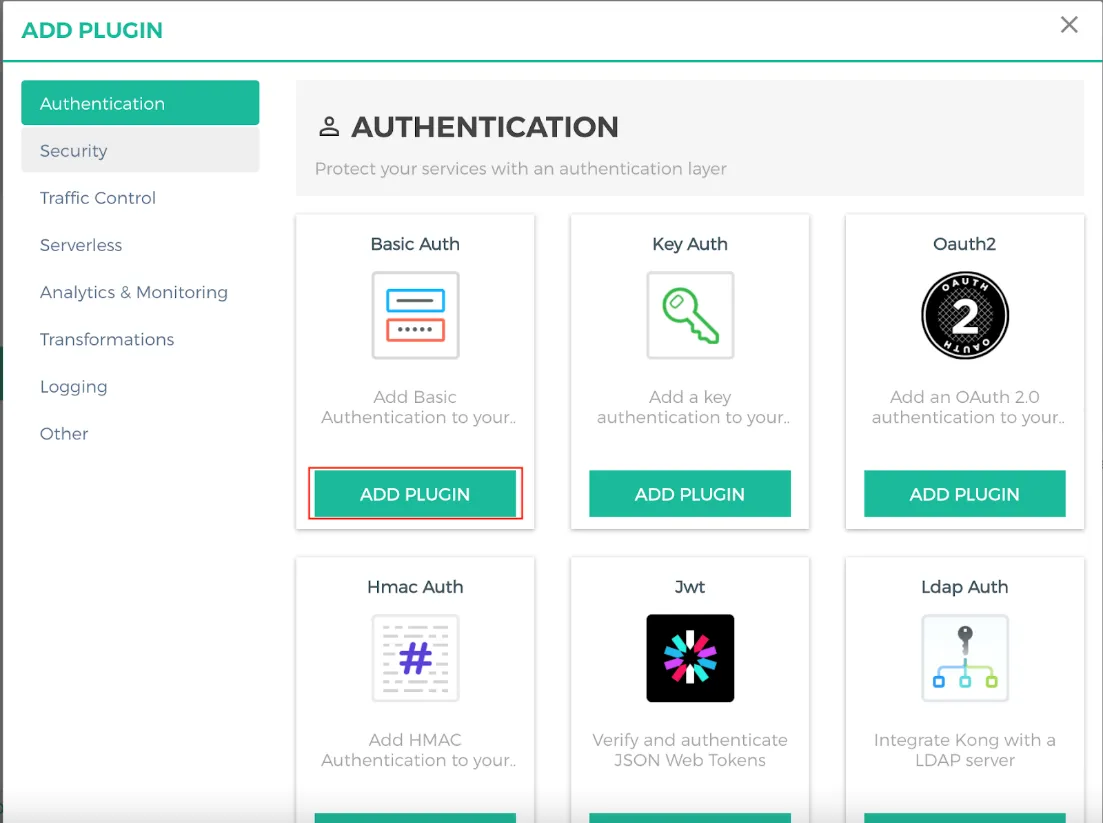The height and width of the screenshot is (823, 1103).
Task: Click the Ldap Auth tree icon
Action: coord(964,658)
